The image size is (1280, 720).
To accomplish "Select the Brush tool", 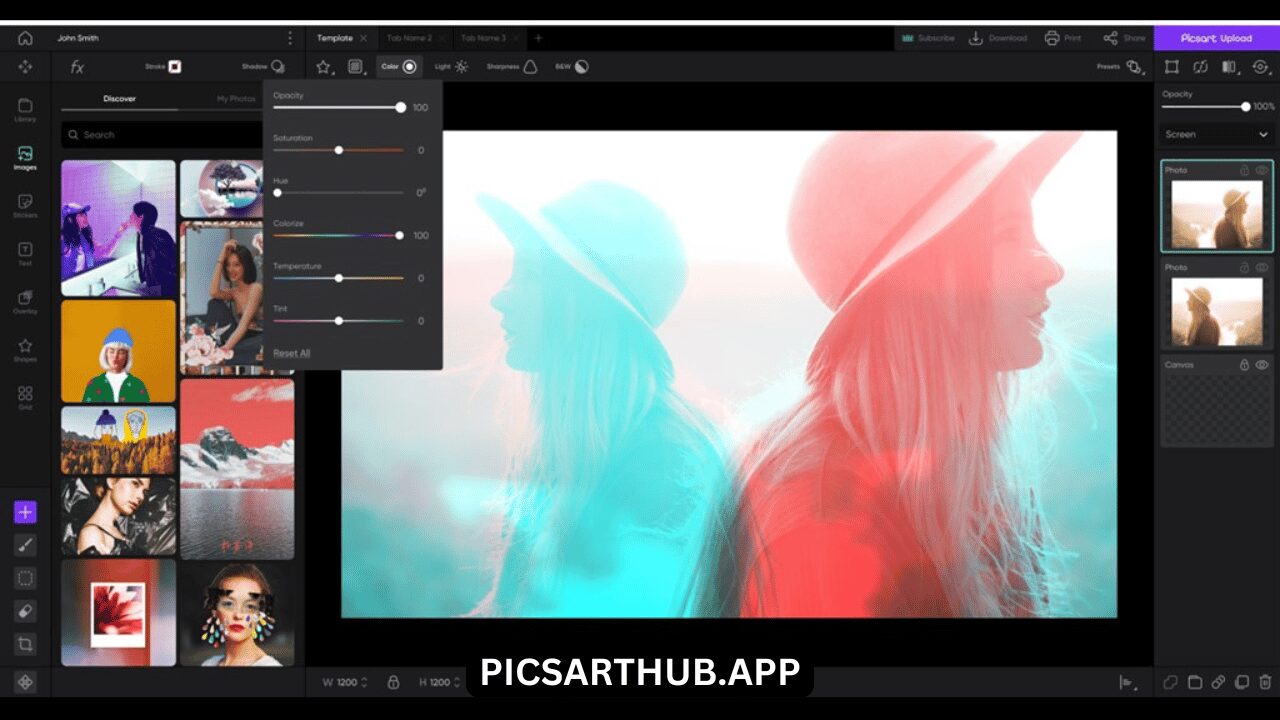I will (x=25, y=545).
